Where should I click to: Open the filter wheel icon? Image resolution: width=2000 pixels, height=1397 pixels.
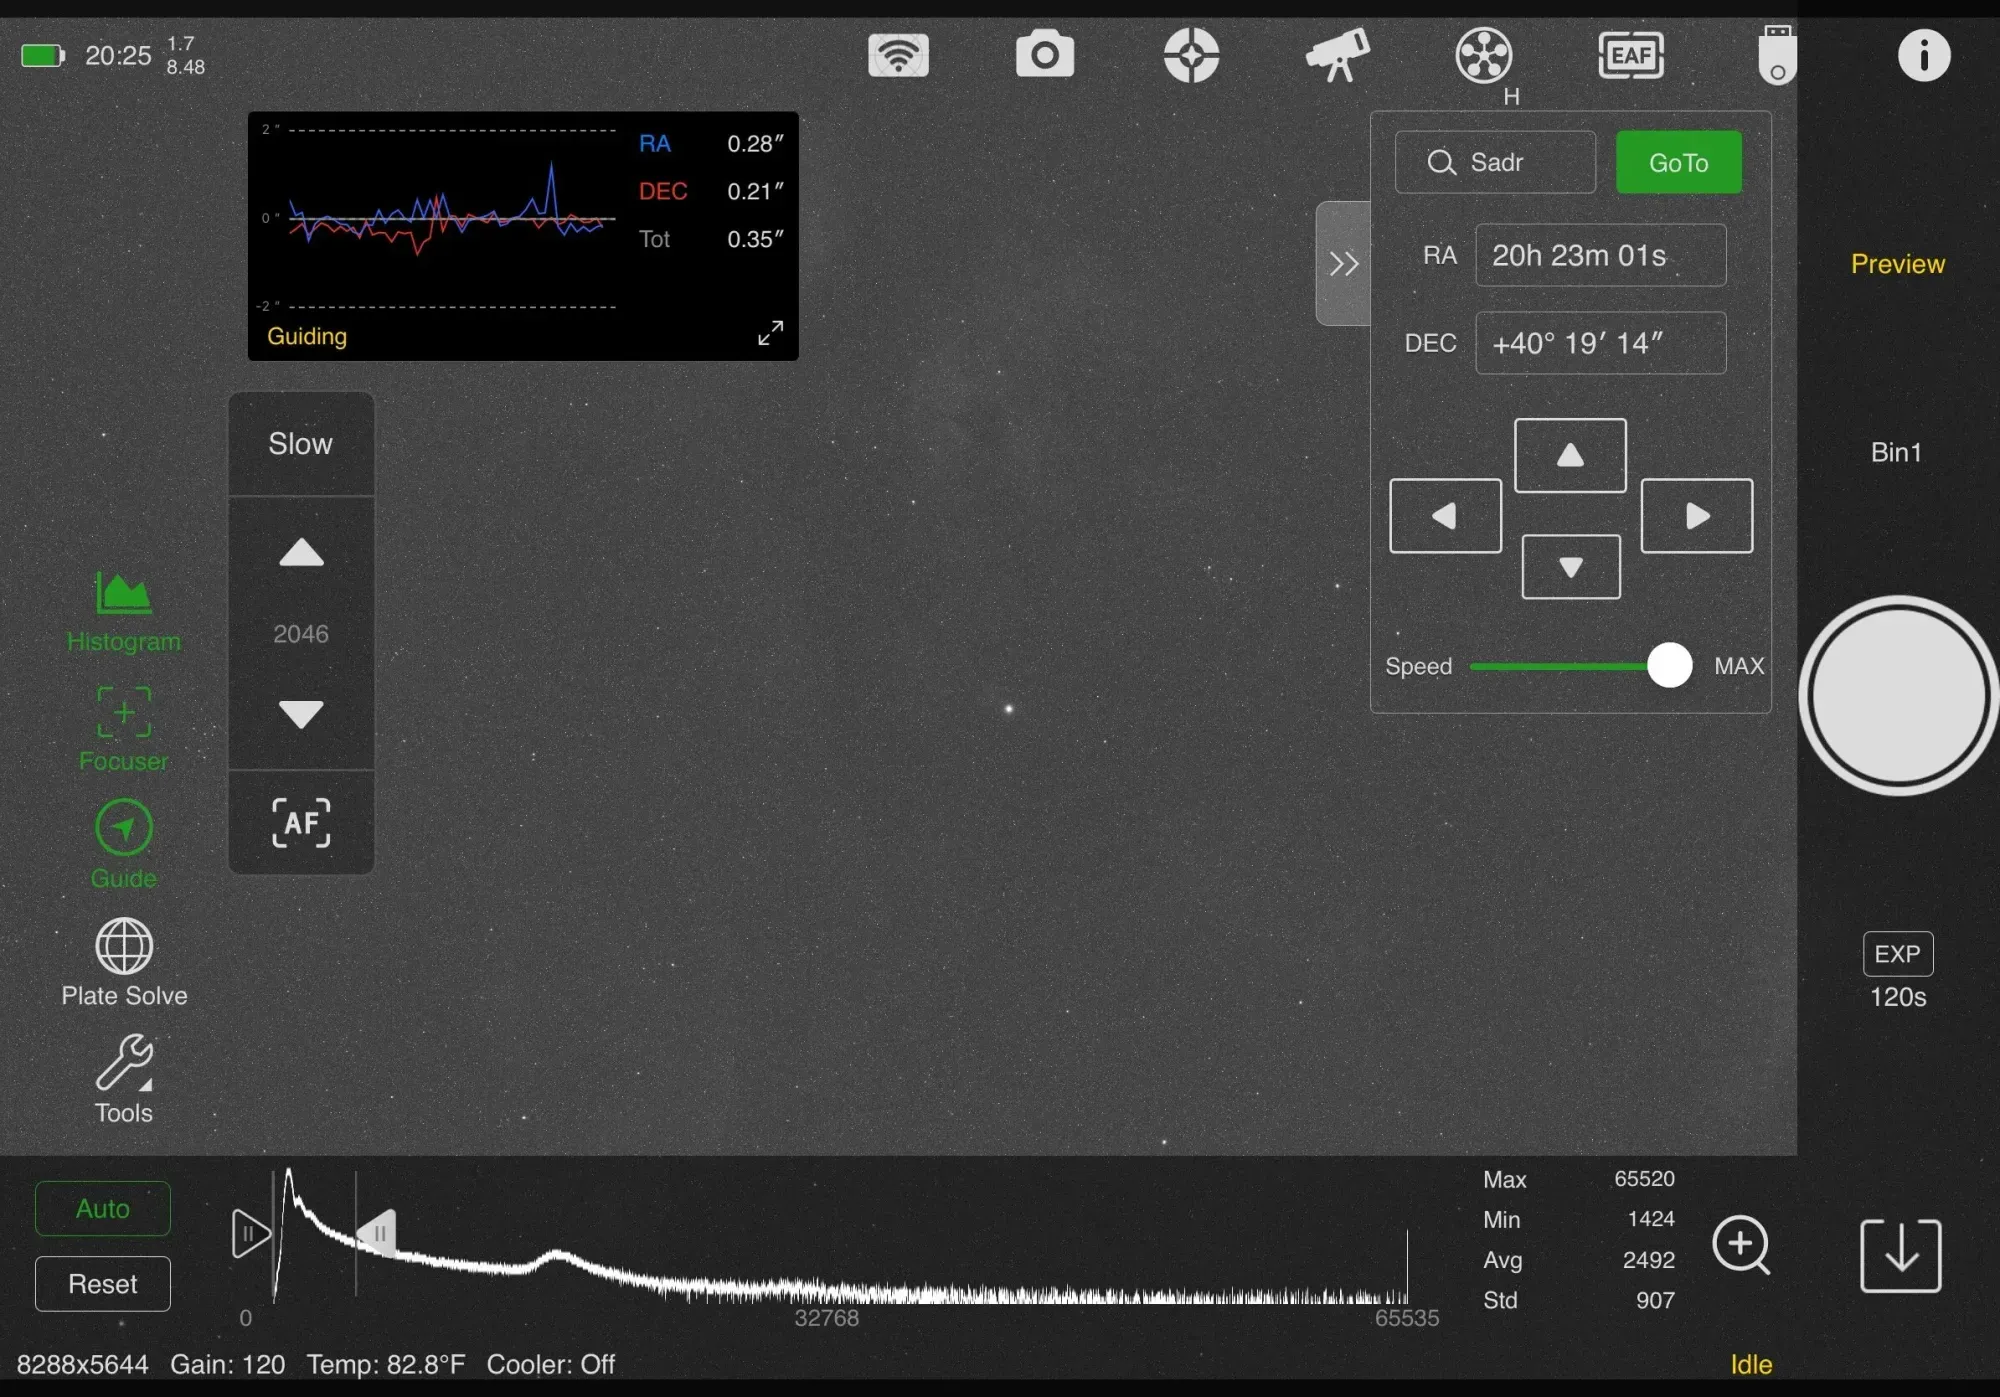click(1483, 55)
